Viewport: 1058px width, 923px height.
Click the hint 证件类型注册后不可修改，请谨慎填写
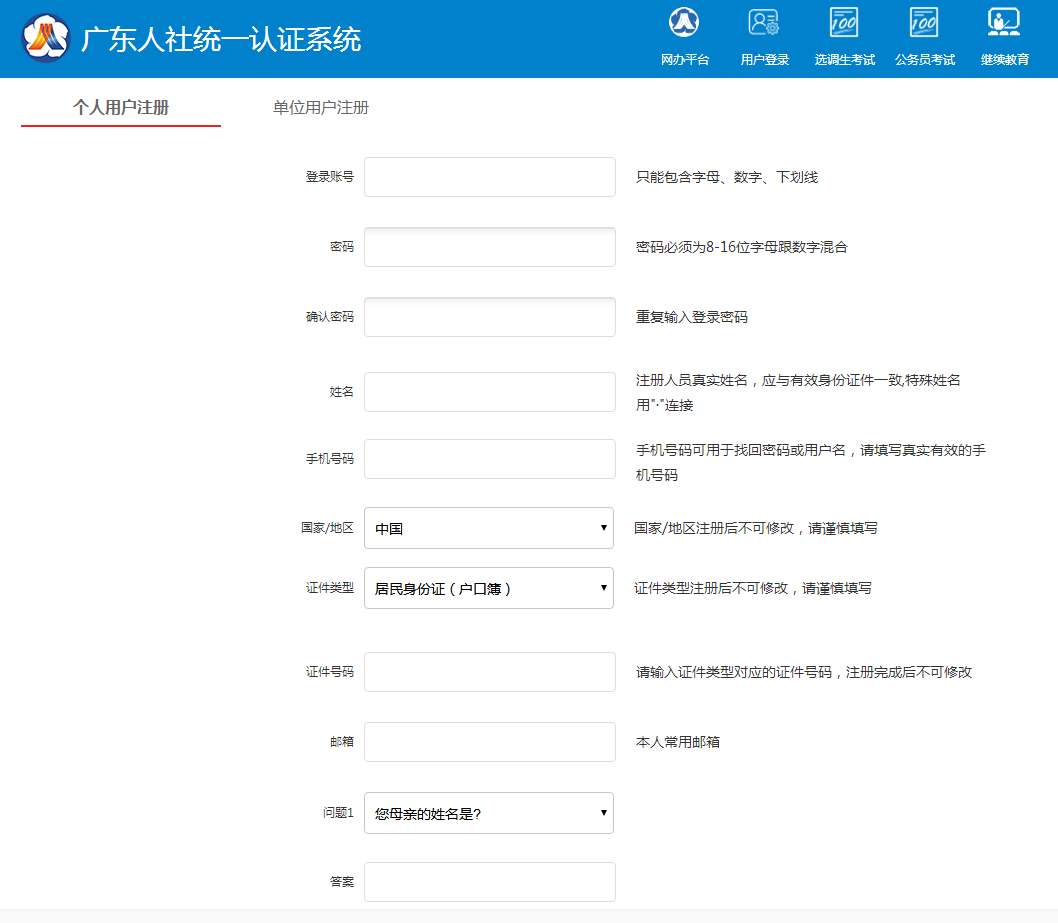pyautogui.click(x=753, y=588)
